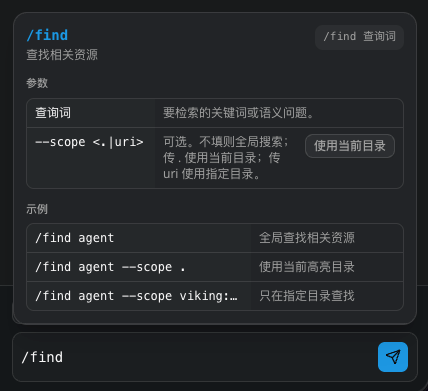Click the blue /find command heading
The width and height of the screenshot is (428, 391).
[x=47, y=35]
